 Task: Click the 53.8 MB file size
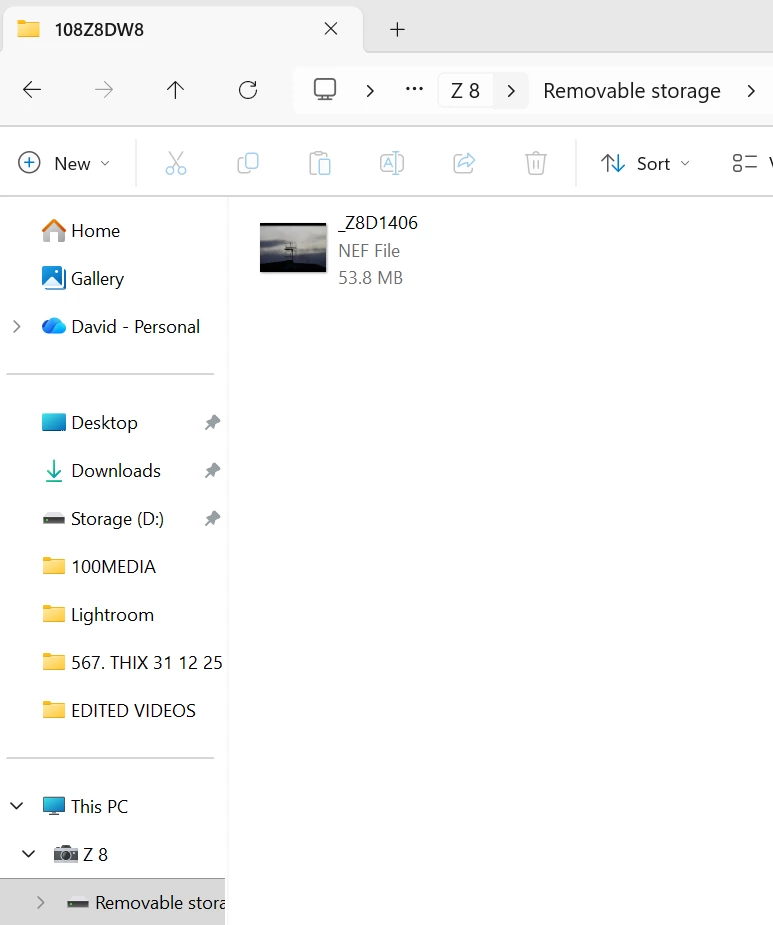[371, 277]
